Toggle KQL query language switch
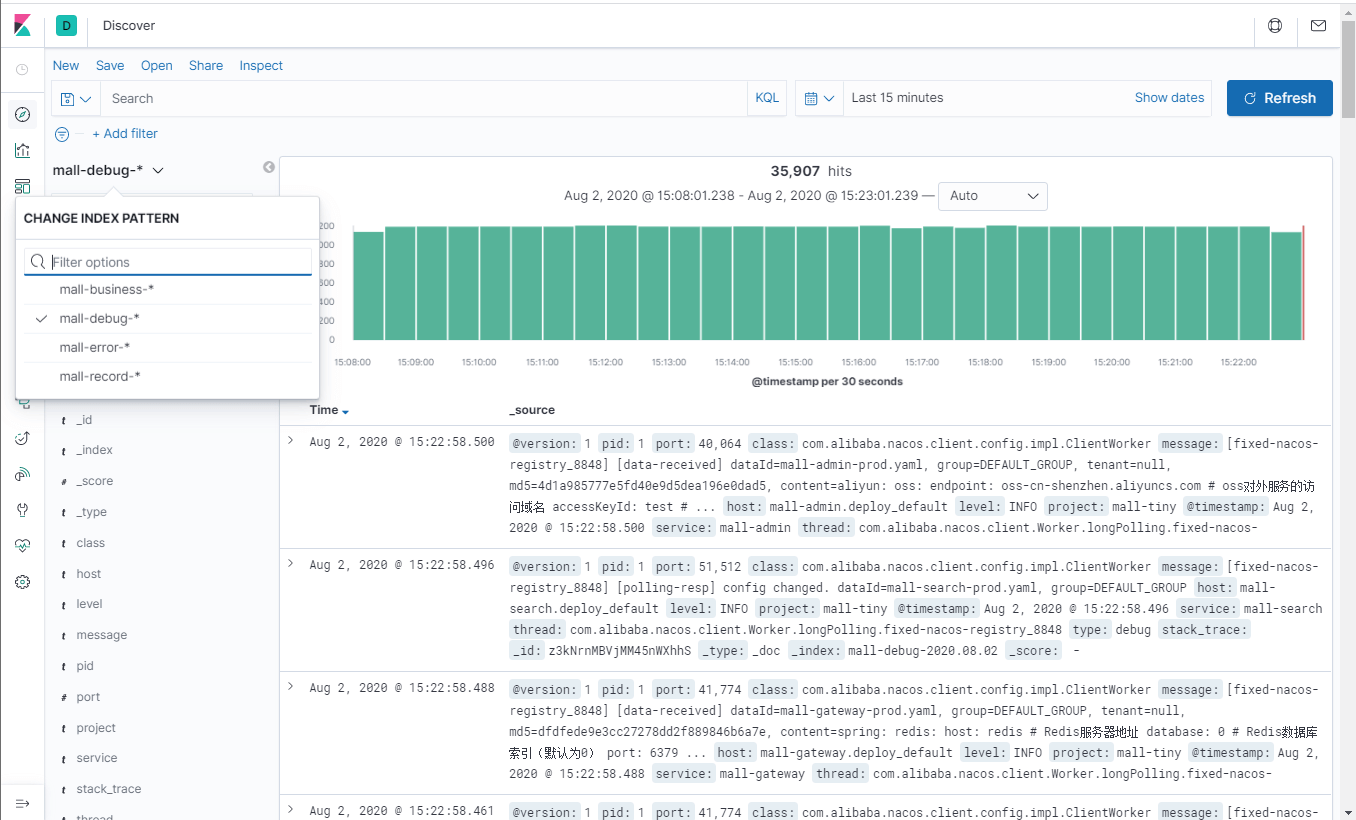The image size is (1356, 820). pos(767,98)
